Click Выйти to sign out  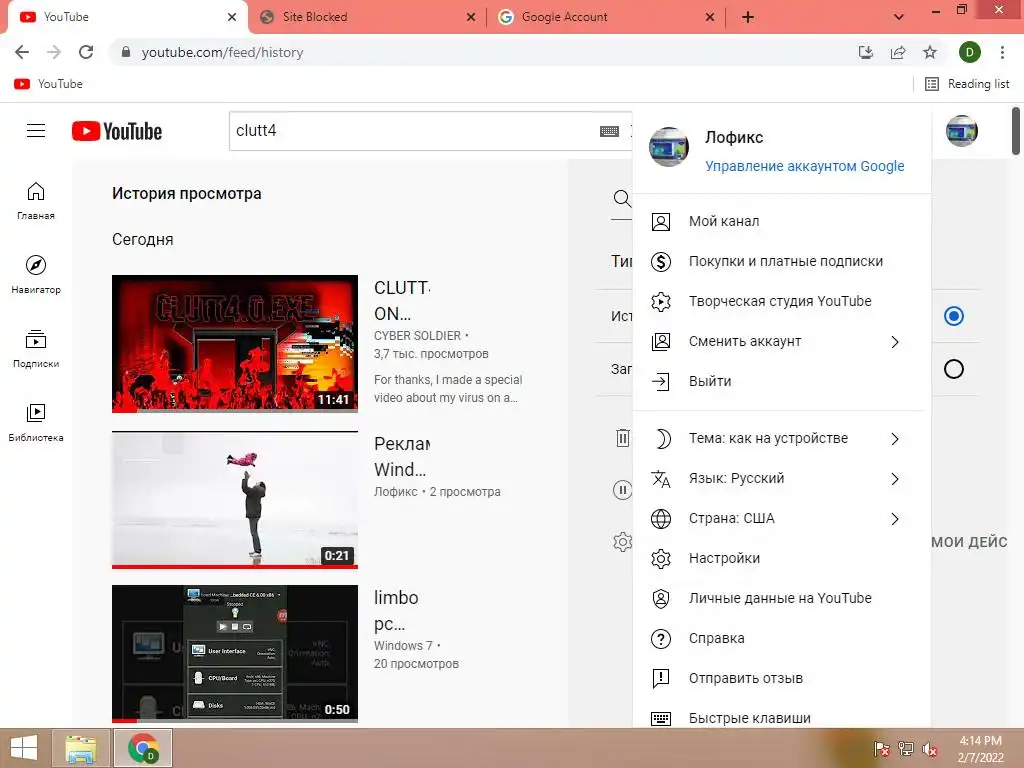781,381
